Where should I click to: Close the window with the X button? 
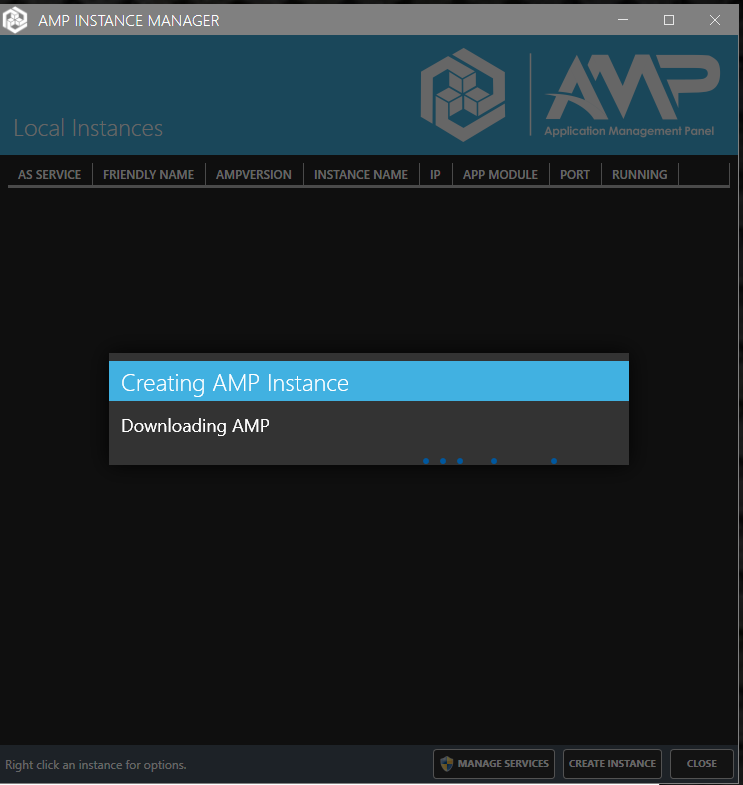pyautogui.click(x=715, y=20)
